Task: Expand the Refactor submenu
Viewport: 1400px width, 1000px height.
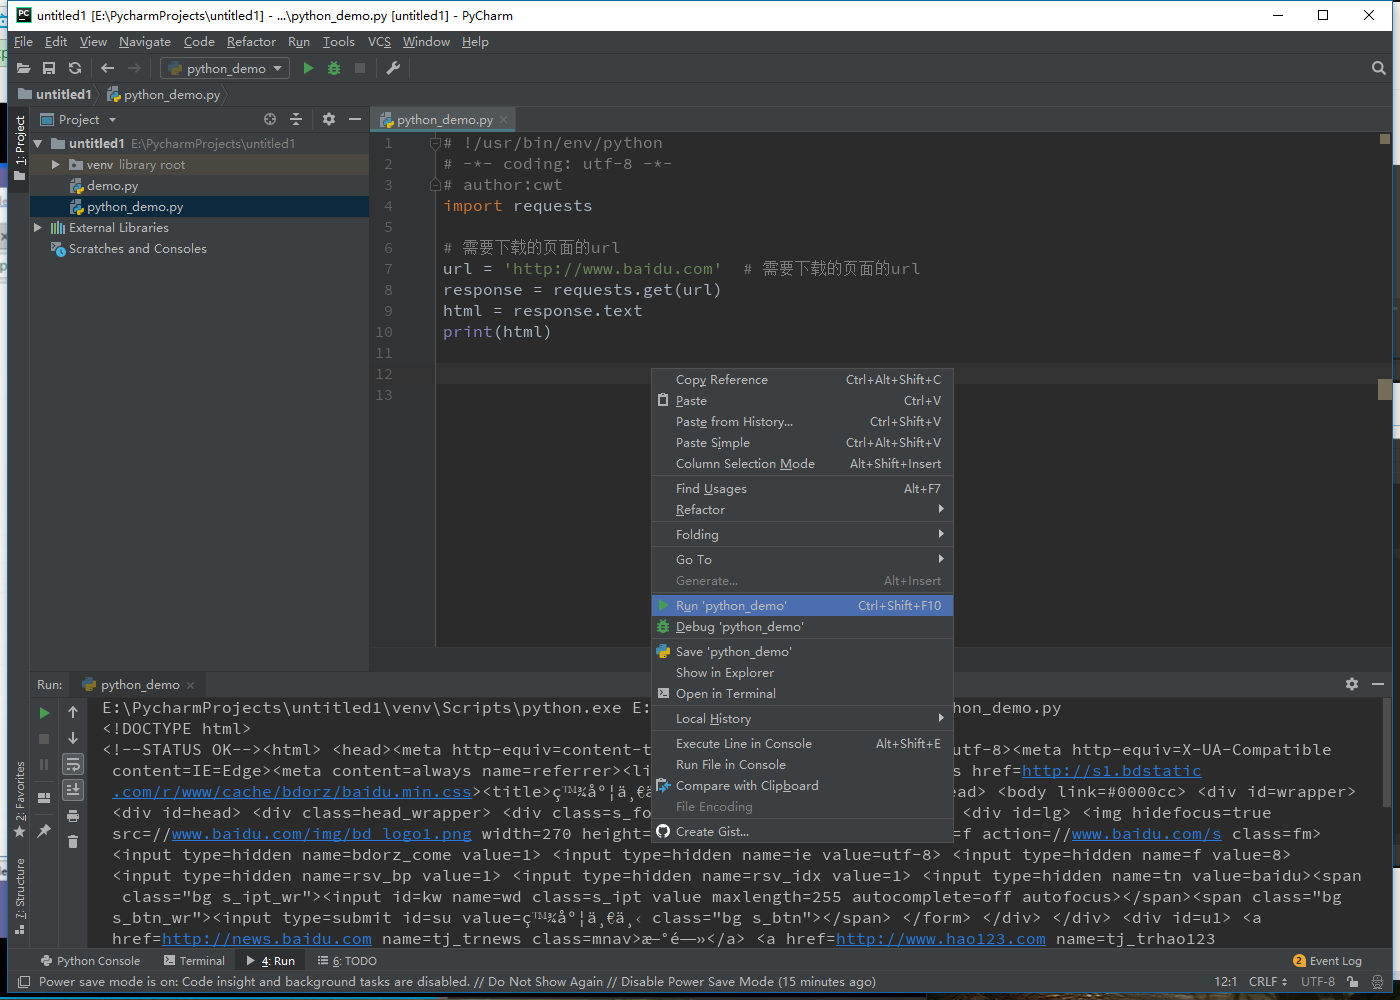Action: click(802, 510)
